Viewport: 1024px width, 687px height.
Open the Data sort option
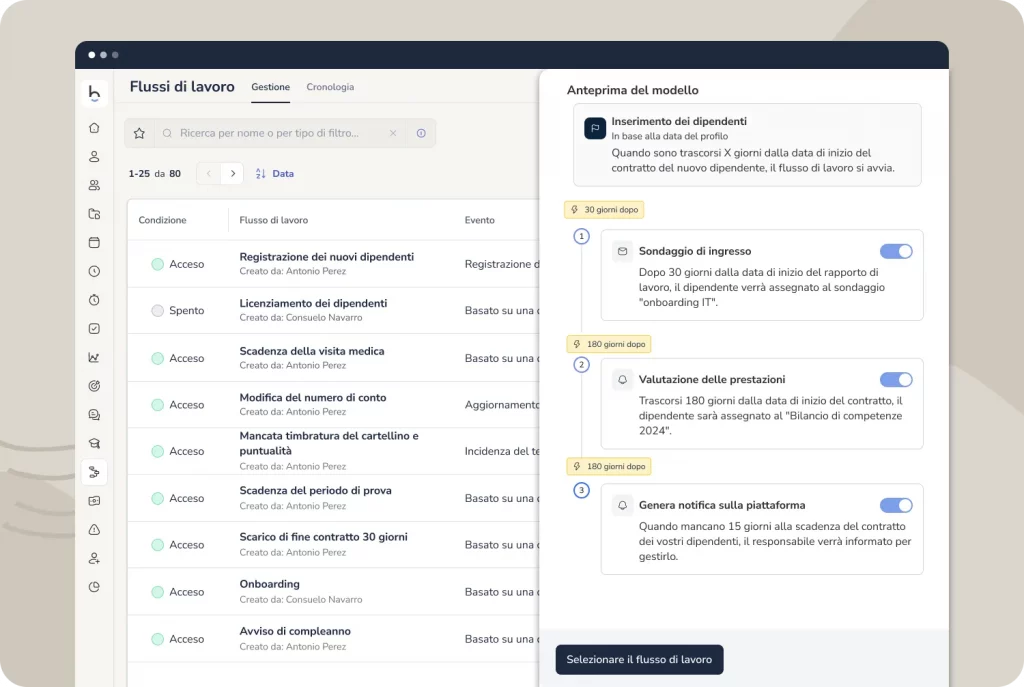[275, 174]
